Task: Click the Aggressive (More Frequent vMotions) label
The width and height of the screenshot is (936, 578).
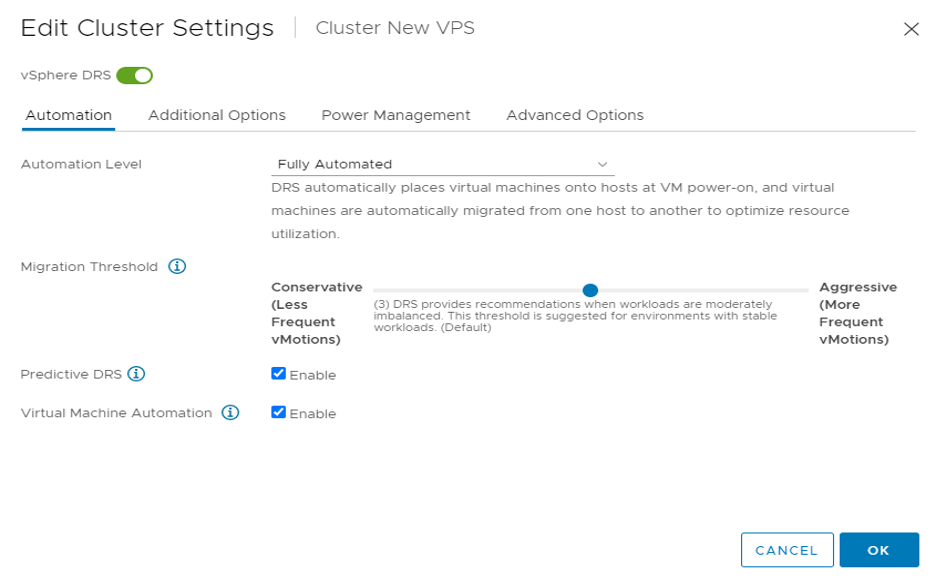Action: click(857, 313)
